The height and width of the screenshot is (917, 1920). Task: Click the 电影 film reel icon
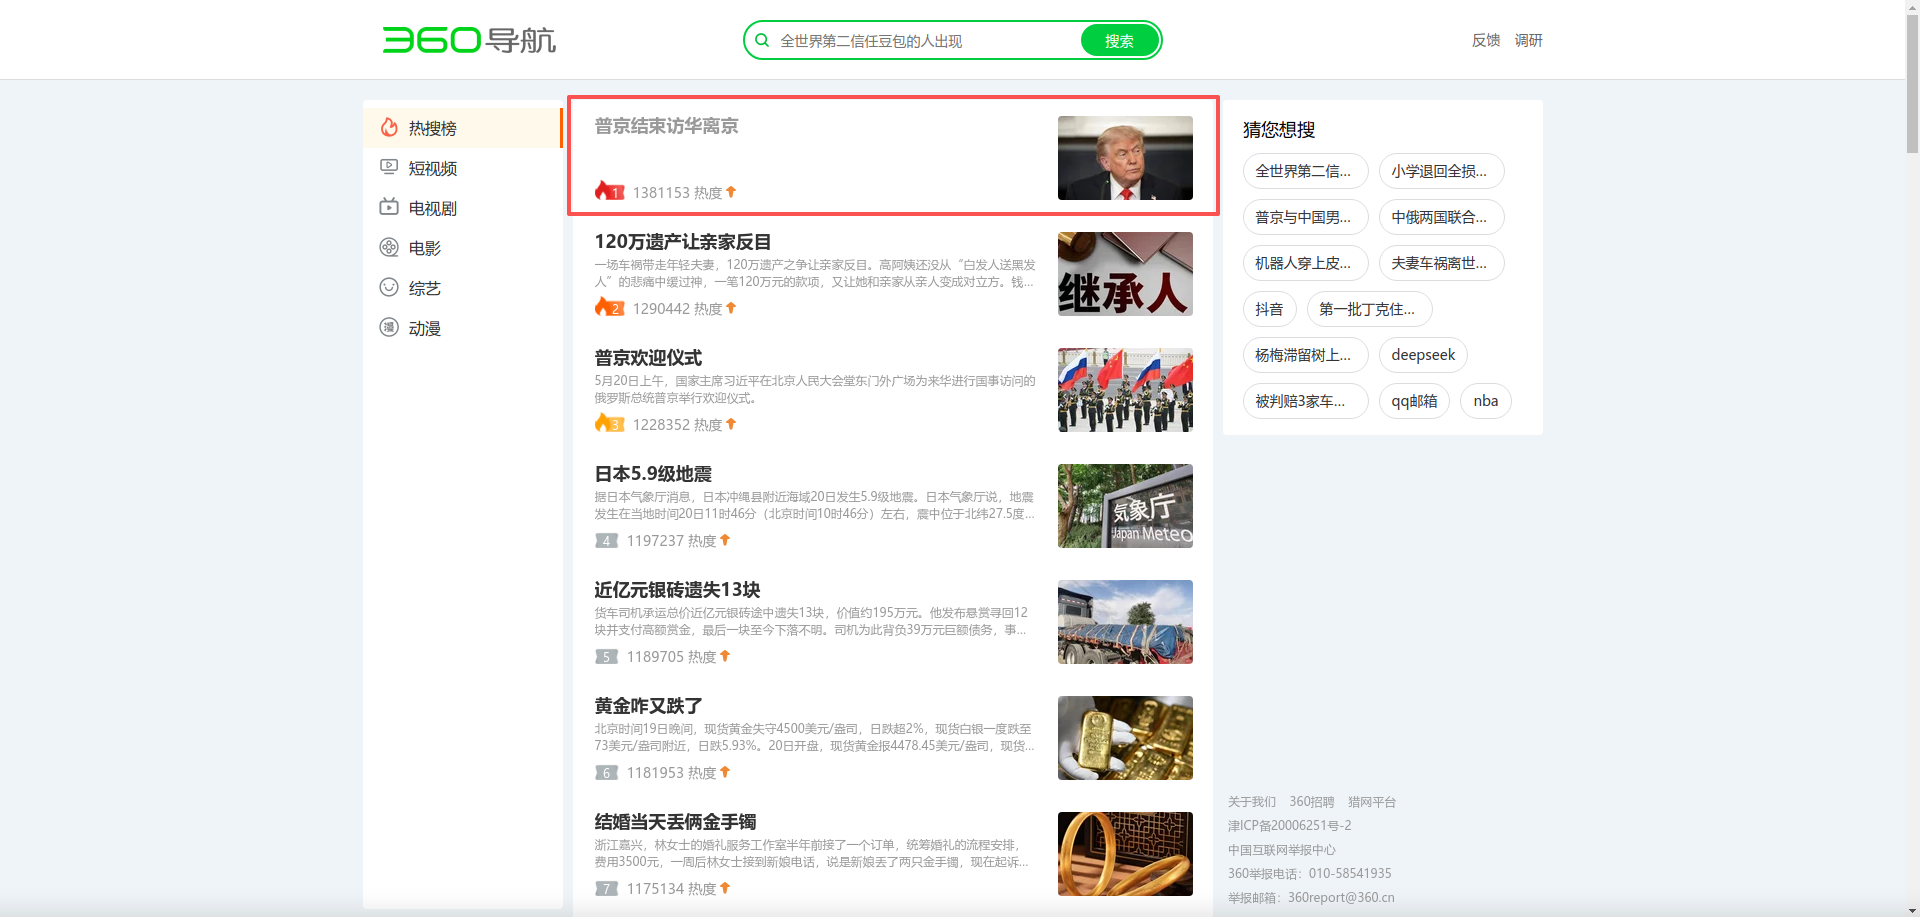click(389, 247)
